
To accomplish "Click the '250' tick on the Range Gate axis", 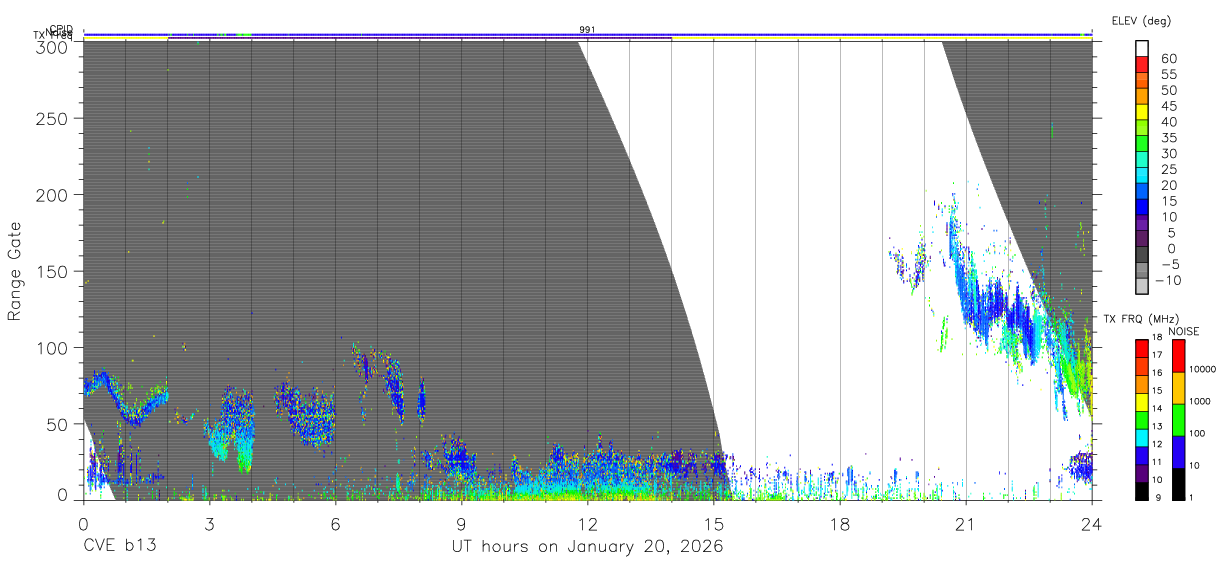I will [x=54, y=119].
